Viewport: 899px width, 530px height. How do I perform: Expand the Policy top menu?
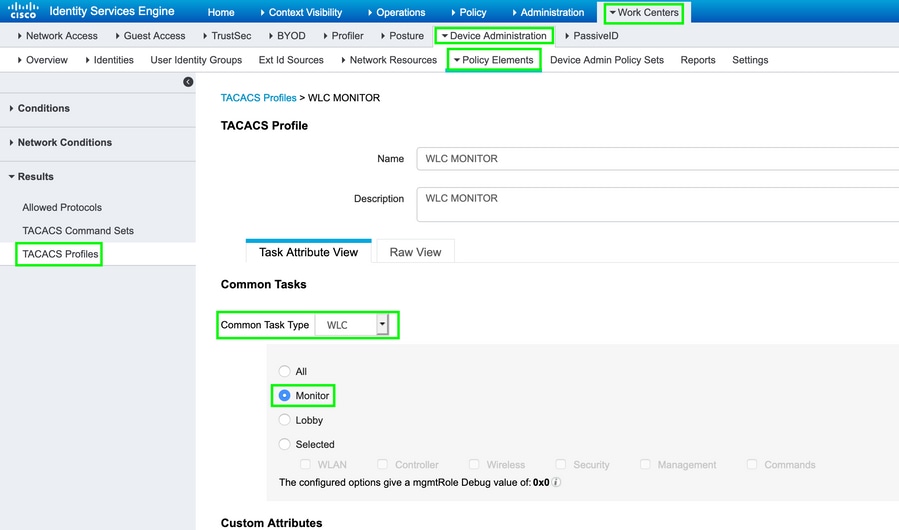tap(468, 12)
